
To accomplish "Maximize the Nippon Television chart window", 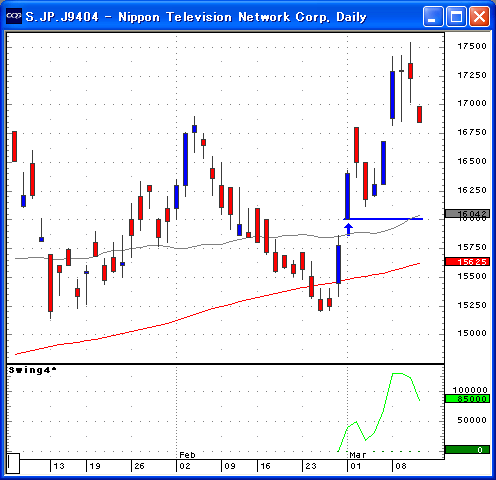I will [456, 16].
